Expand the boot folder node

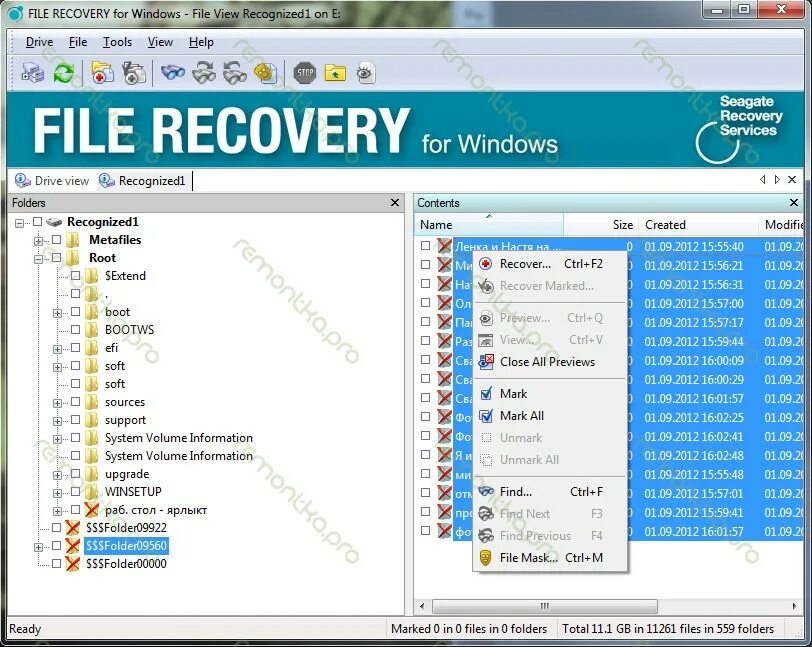tap(57, 313)
